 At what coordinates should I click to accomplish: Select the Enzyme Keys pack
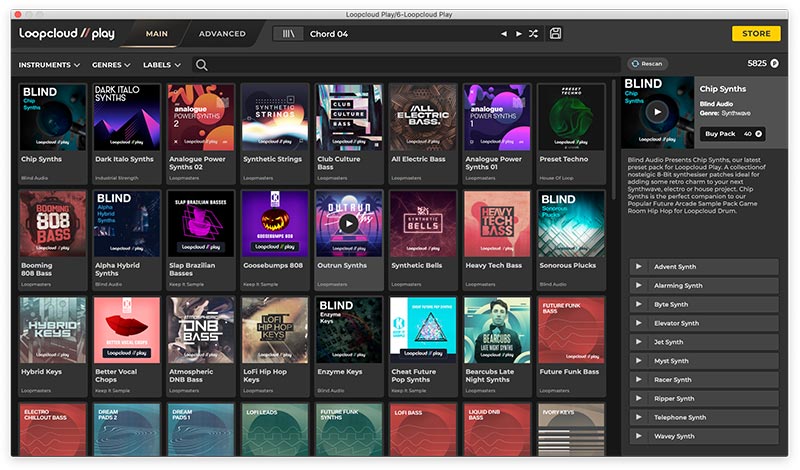[x=349, y=346]
